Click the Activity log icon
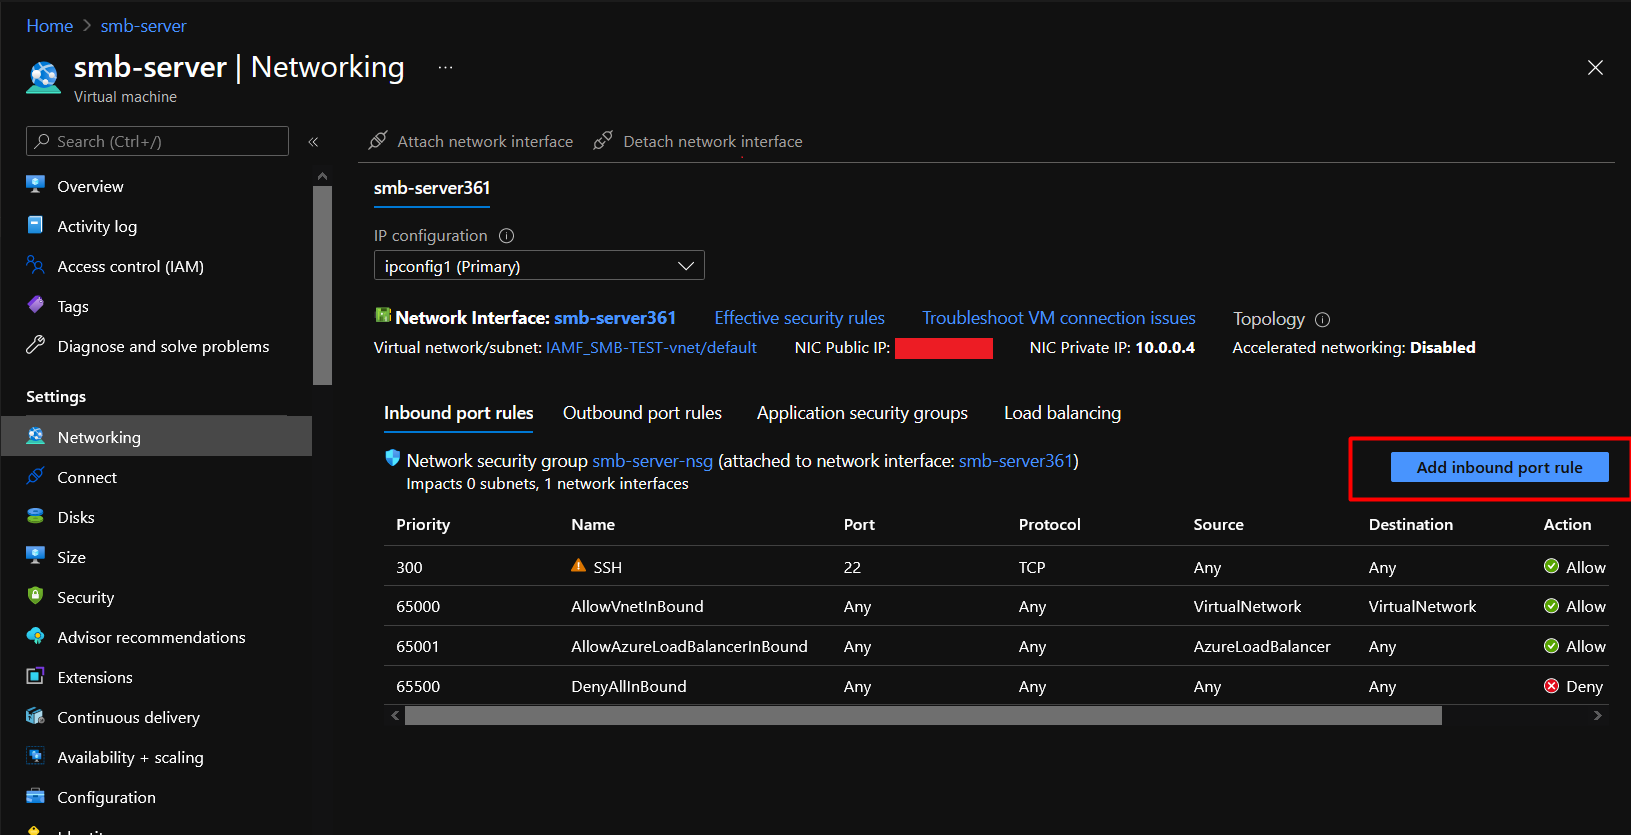This screenshot has height=835, width=1631. [x=36, y=225]
